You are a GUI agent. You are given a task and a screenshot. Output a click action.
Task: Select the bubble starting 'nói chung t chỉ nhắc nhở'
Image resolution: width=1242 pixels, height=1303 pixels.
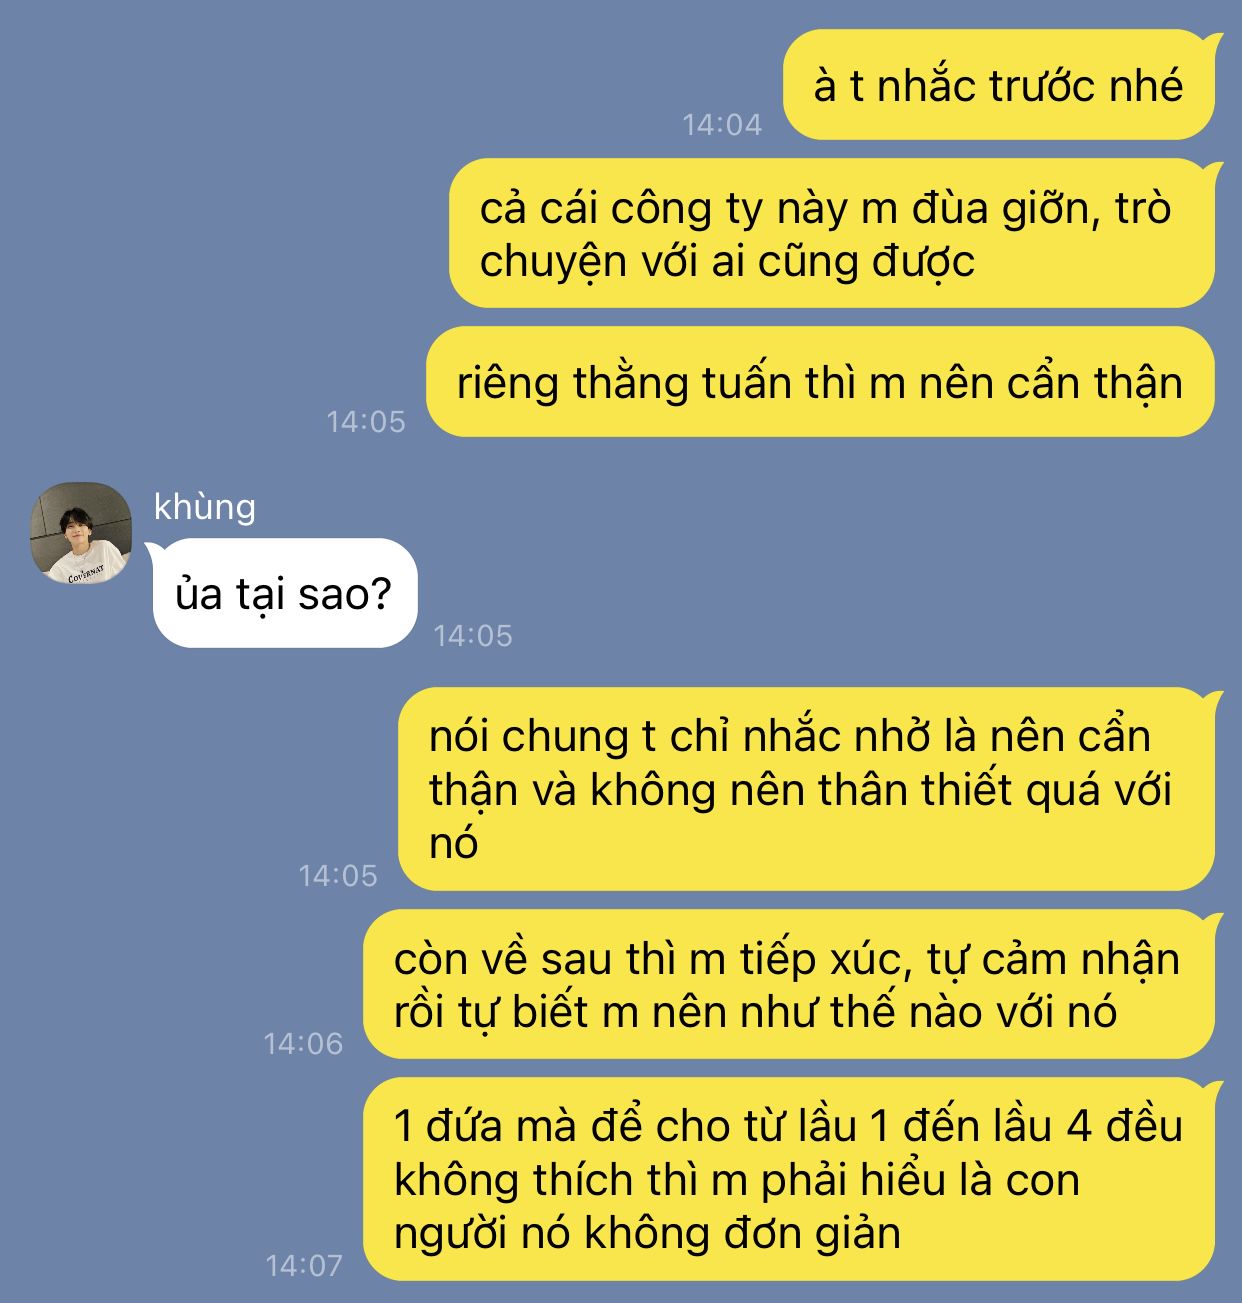(x=806, y=789)
